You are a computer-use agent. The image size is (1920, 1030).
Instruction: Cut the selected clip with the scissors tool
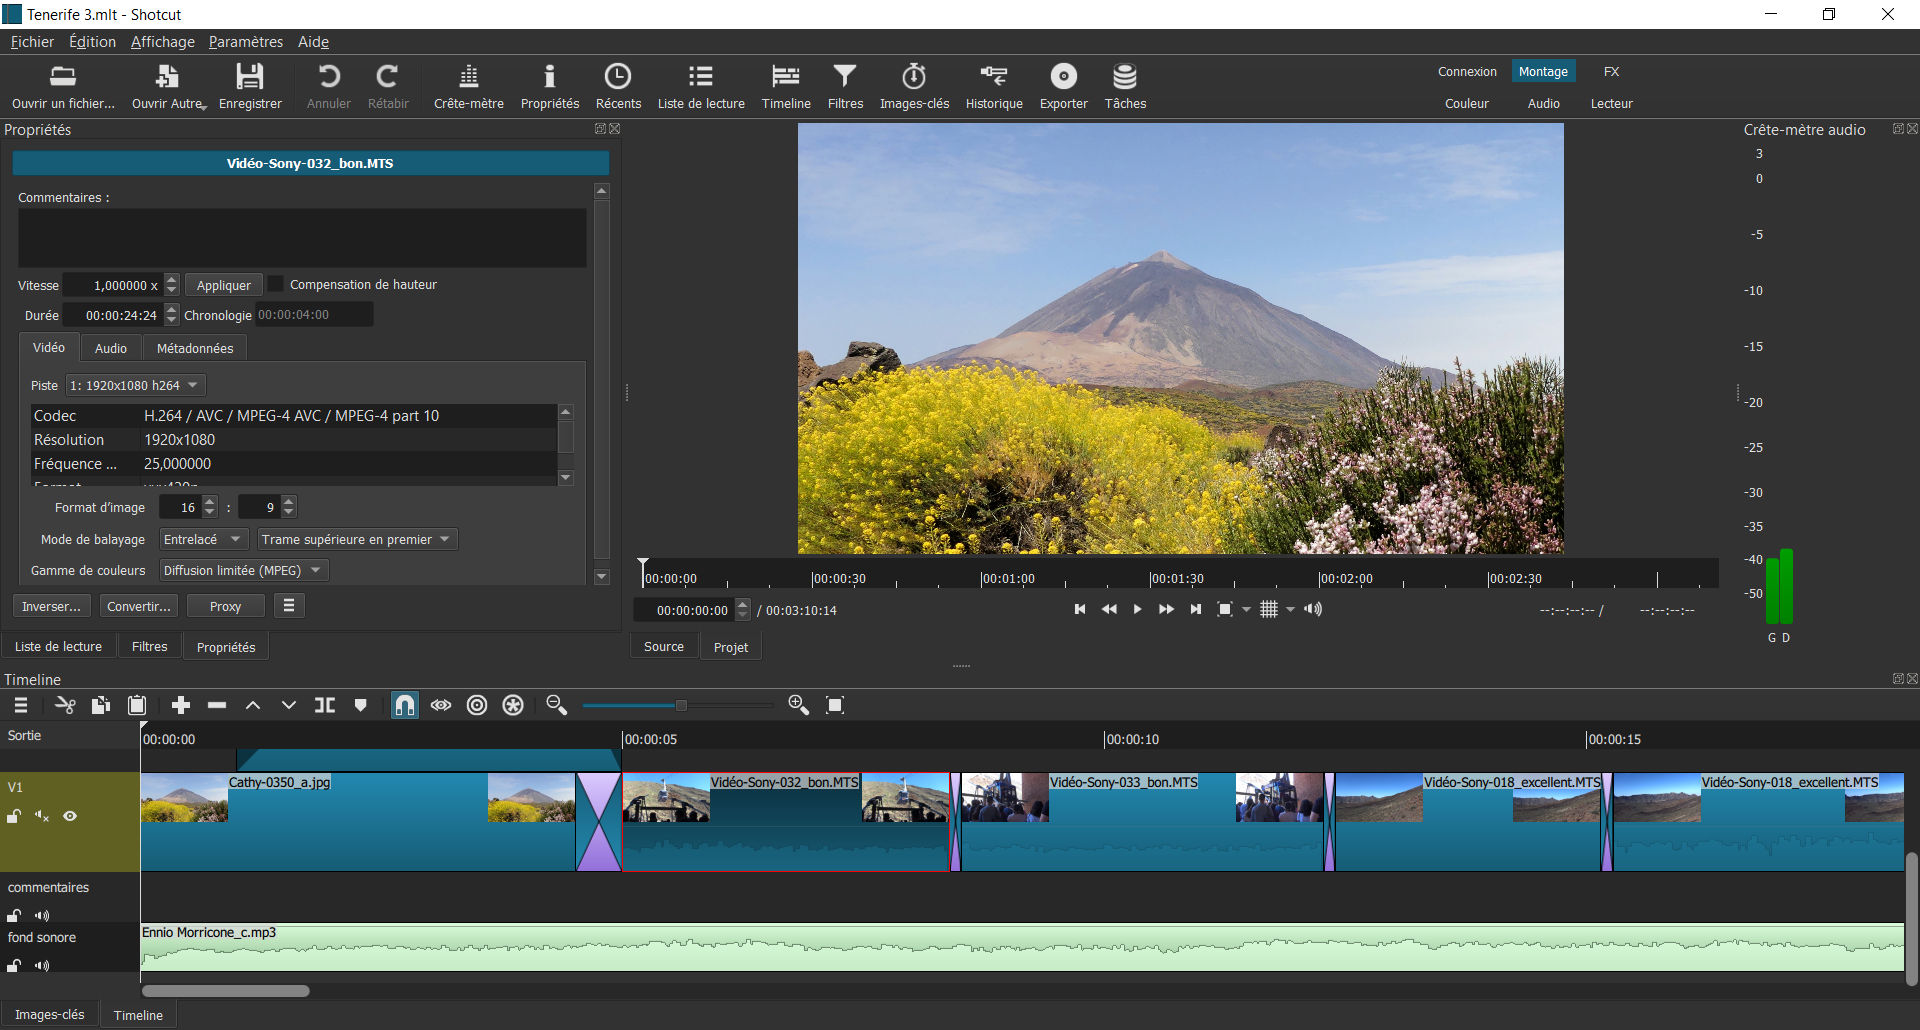tap(64, 705)
